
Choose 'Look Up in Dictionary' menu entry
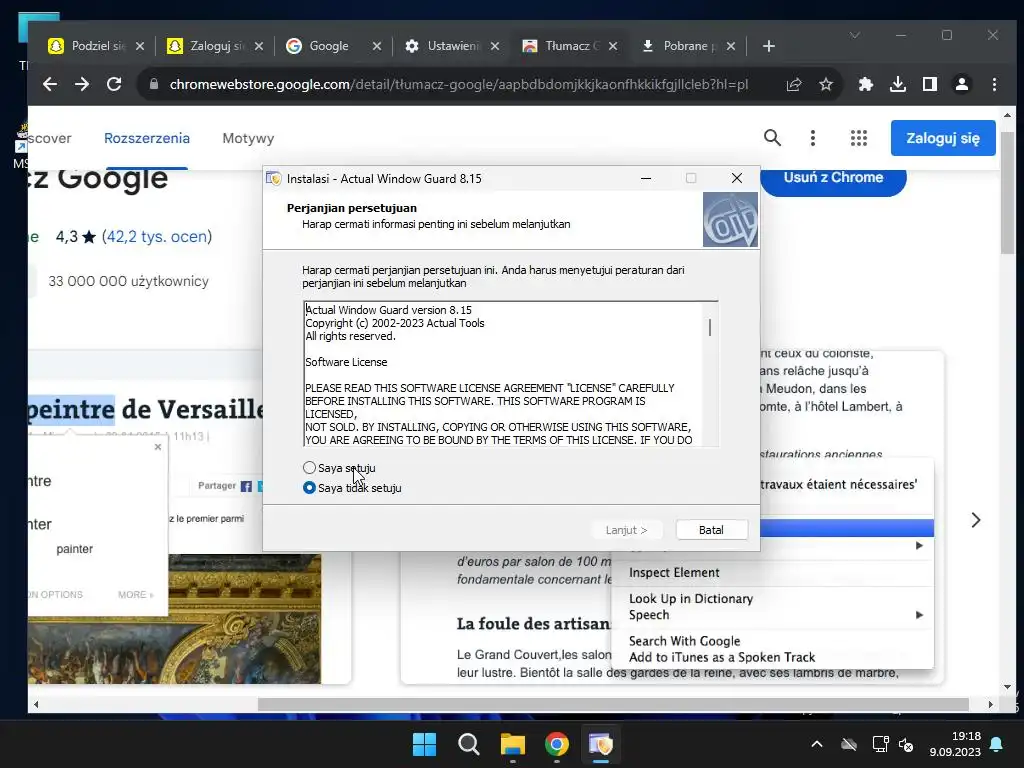point(691,599)
